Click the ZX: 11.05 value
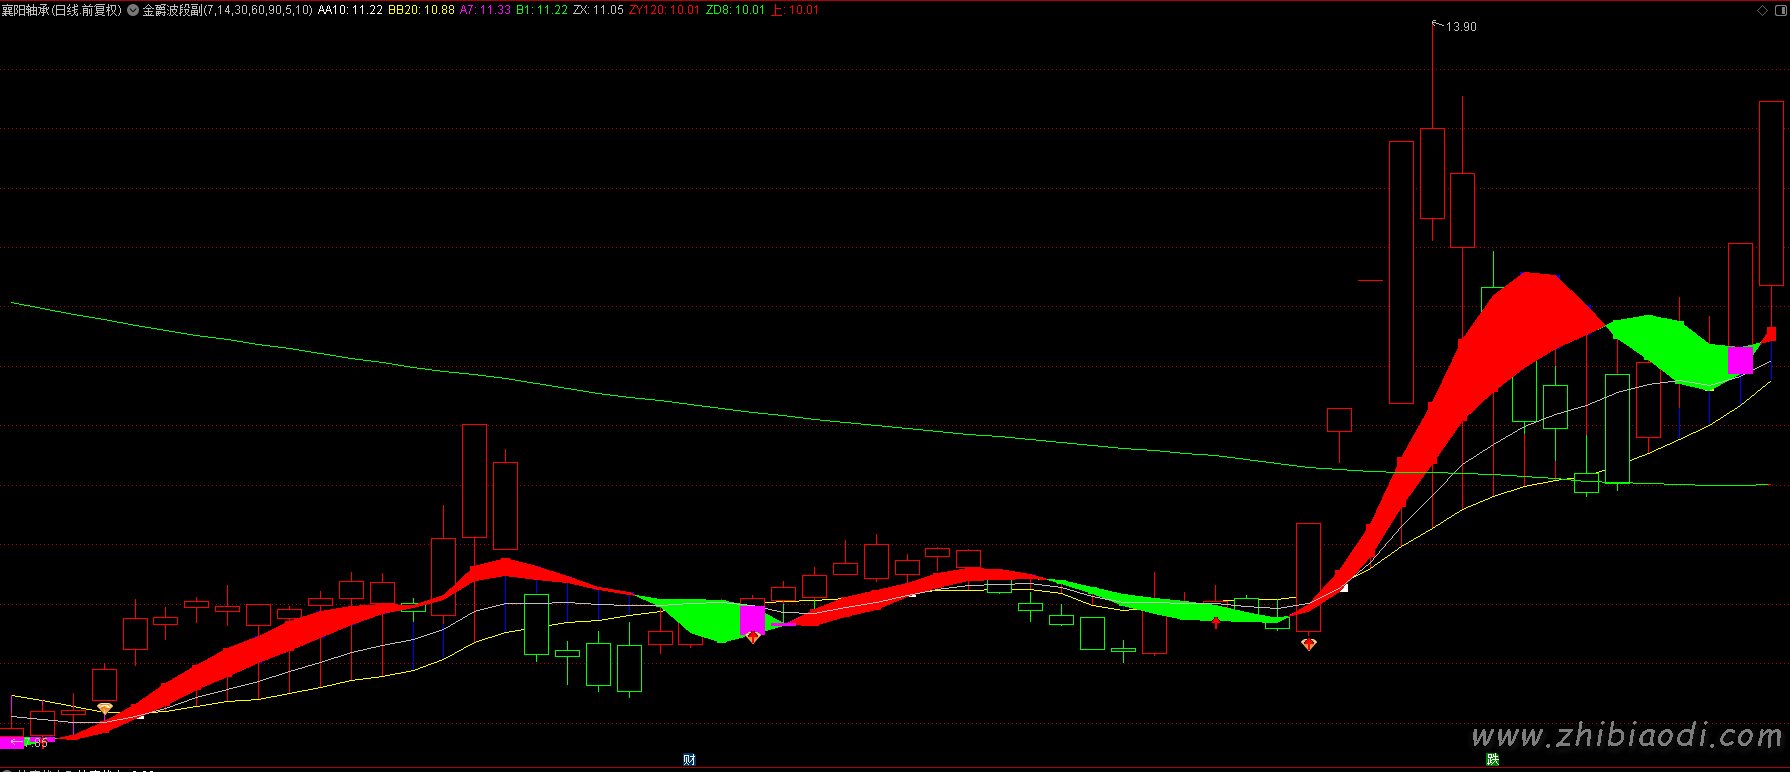Viewport: 1790px width, 772px height. click(x=598, y=10)
